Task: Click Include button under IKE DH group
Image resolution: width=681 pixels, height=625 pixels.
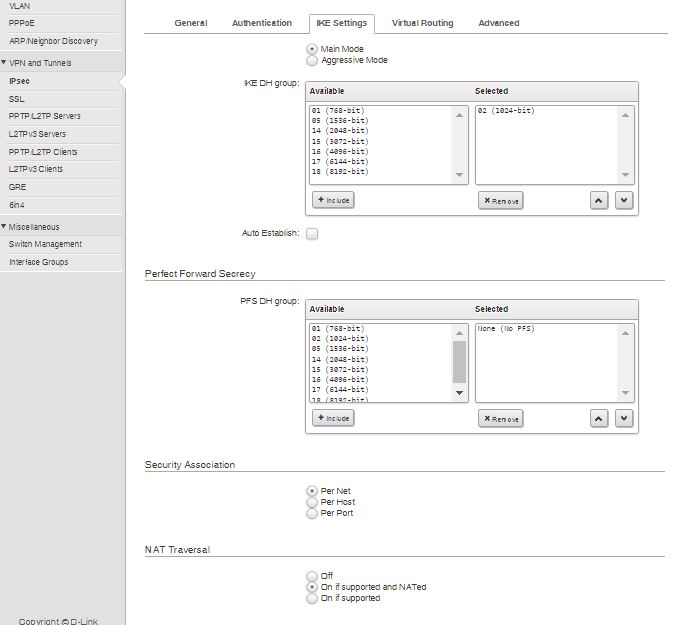Action: click(333, 200)
